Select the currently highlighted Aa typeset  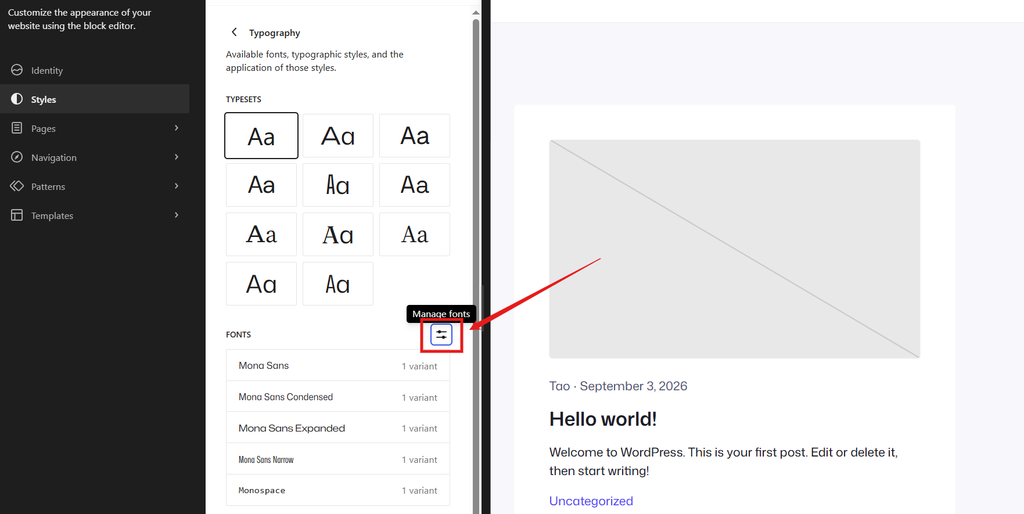[261, 136]
